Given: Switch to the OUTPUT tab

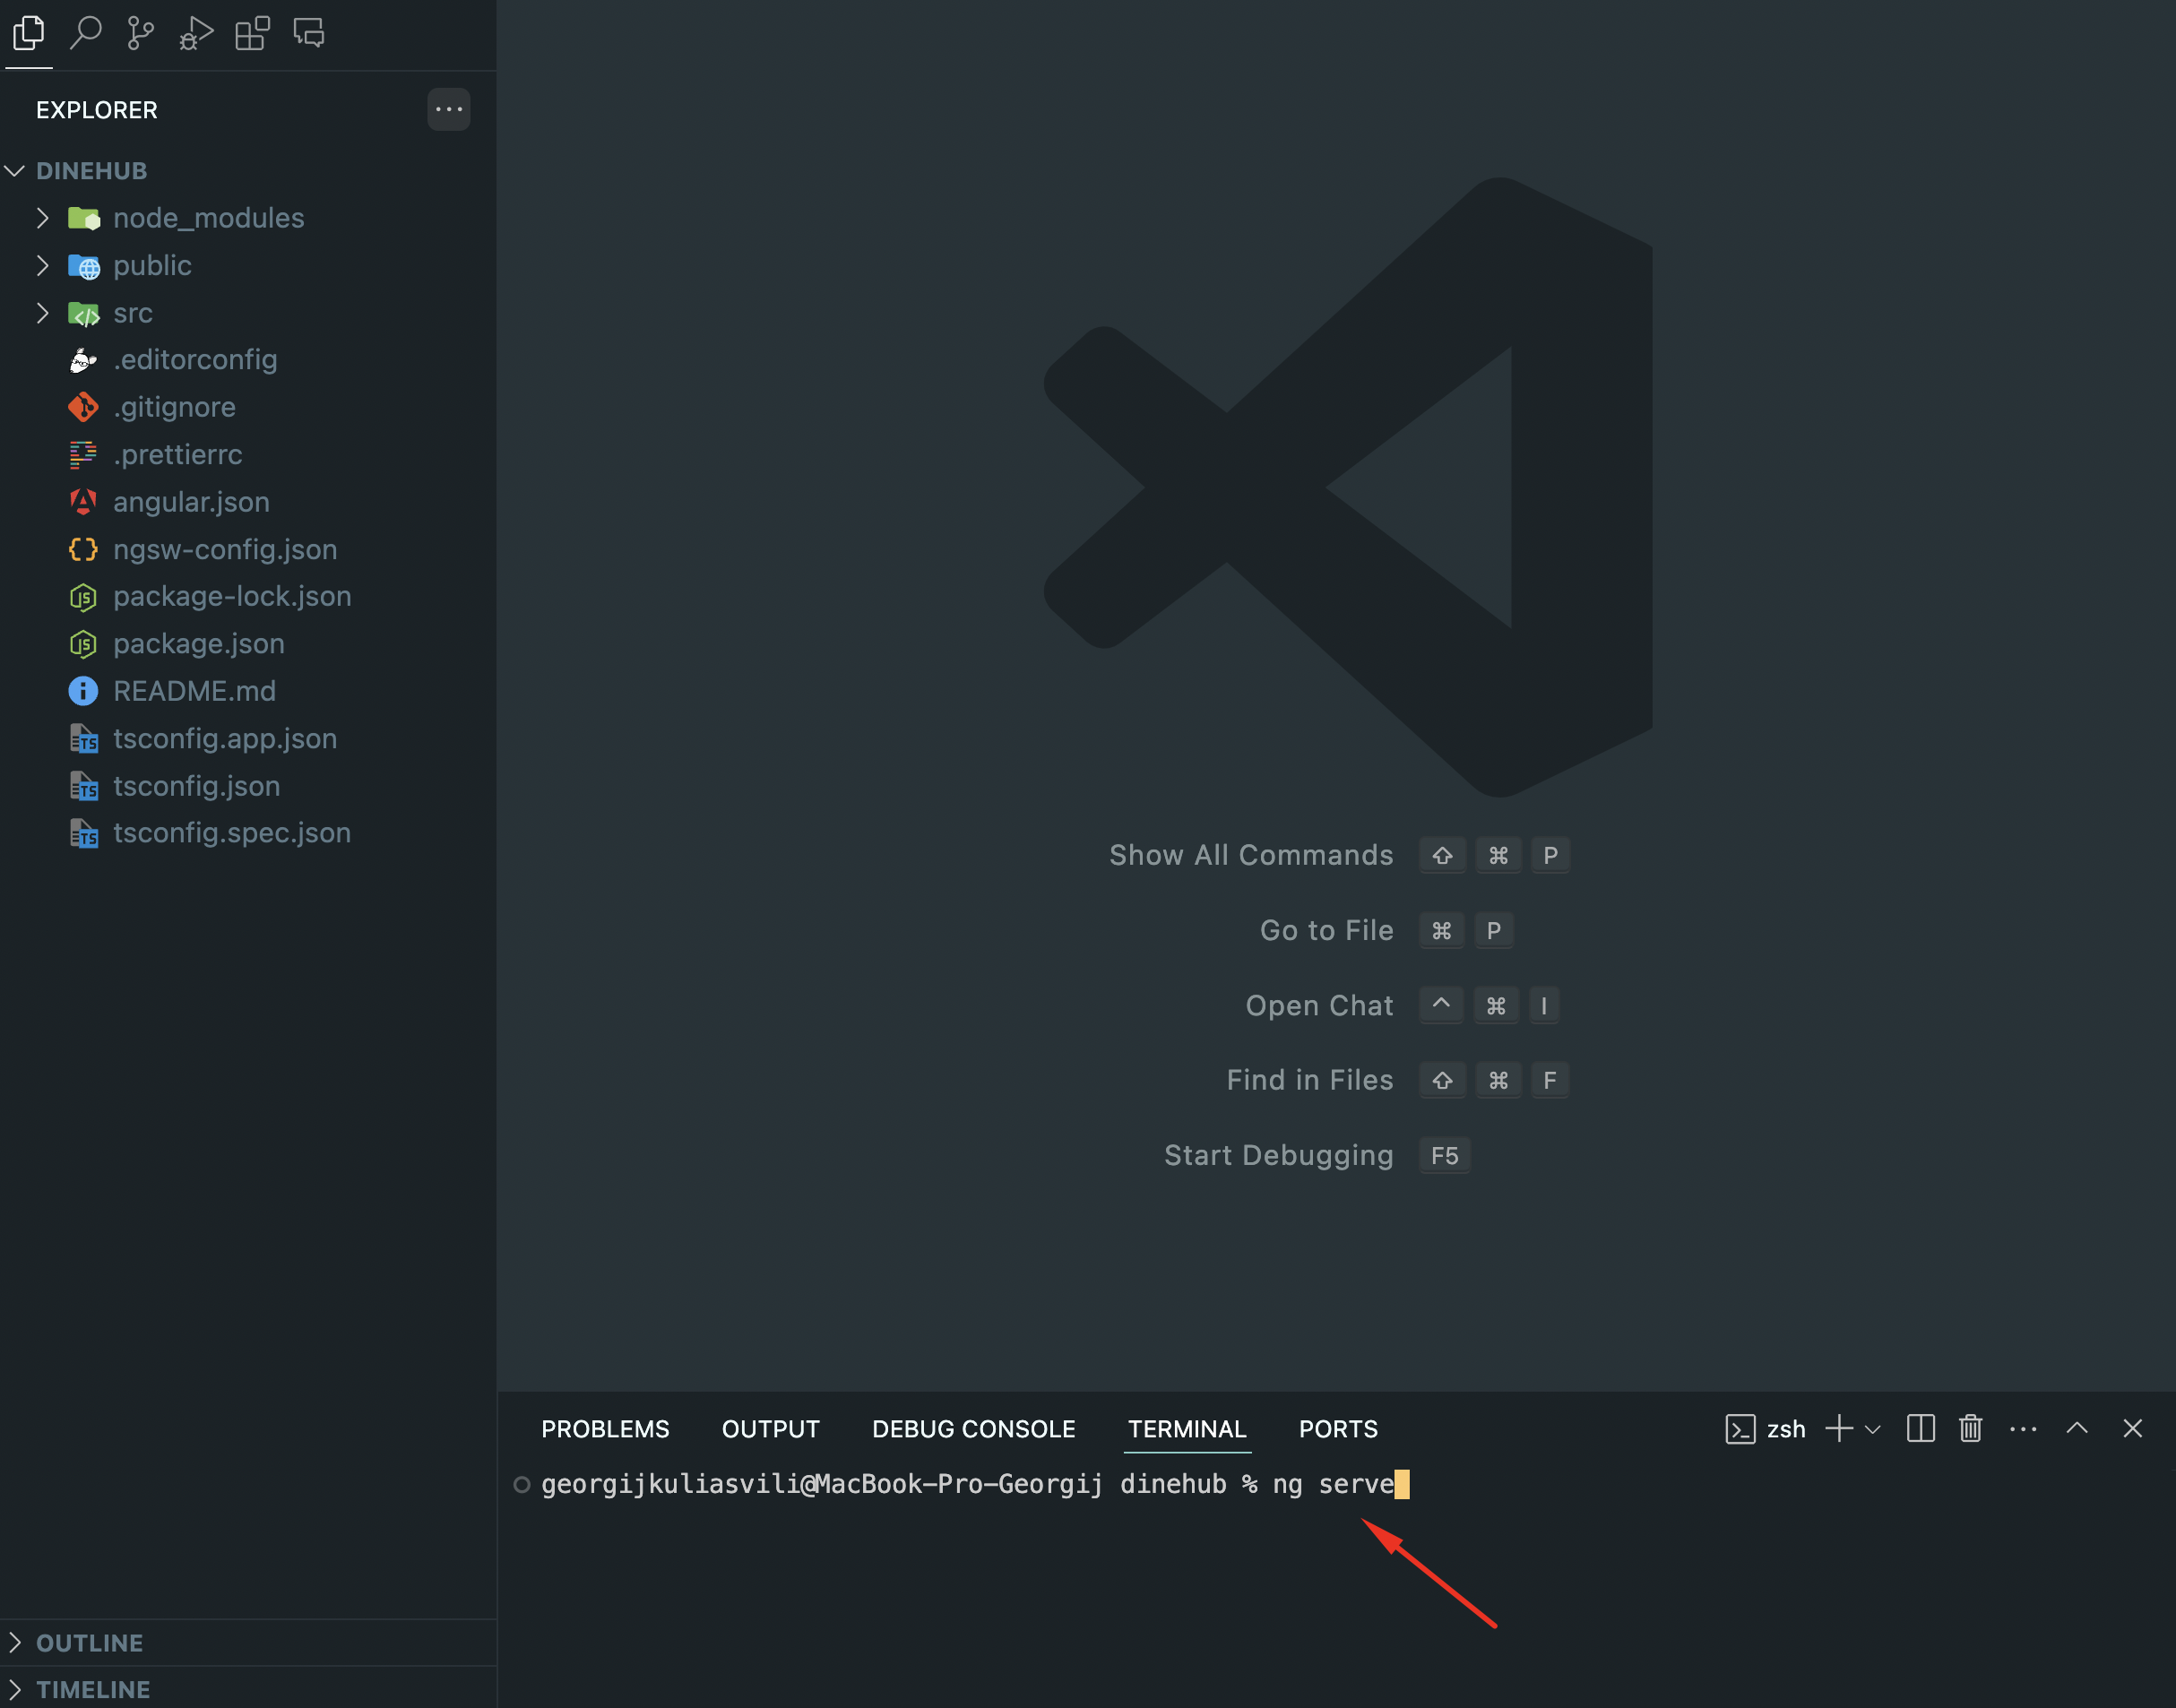Looking at the screenshot, I should (771, 1429).
